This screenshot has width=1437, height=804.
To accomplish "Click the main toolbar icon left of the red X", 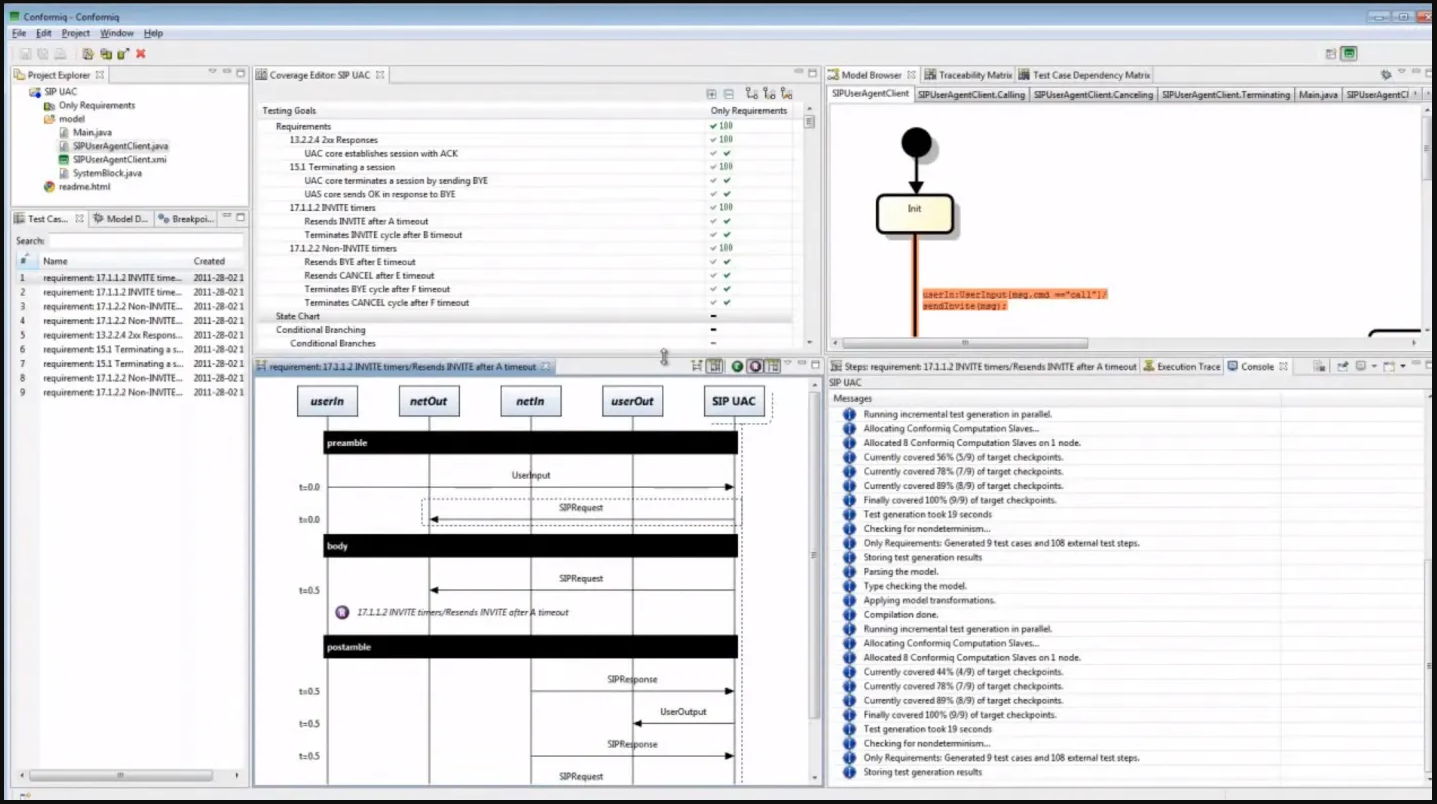I will coord(123,54).
